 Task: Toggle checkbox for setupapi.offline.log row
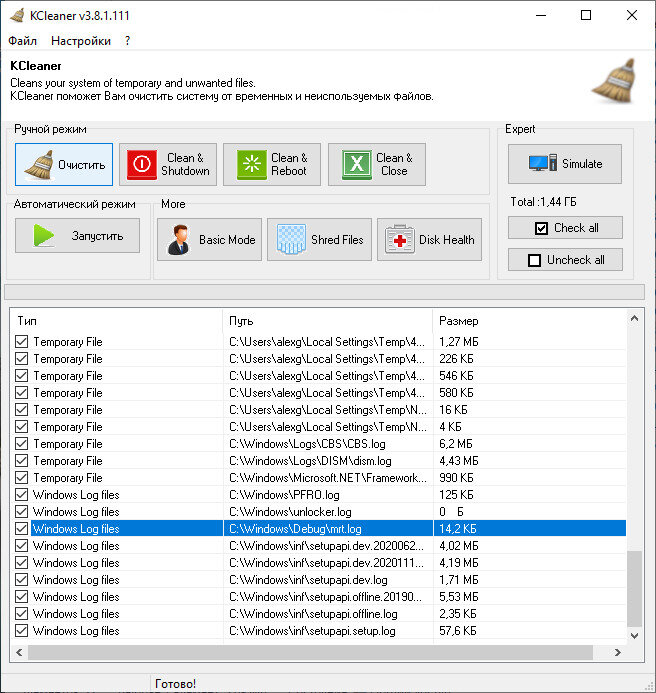coord(21,613)
